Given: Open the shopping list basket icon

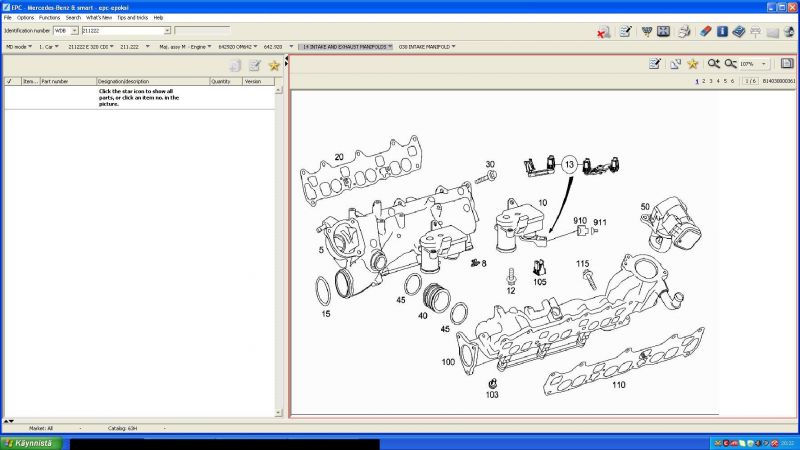Looking at the screenshot, I should pos(647,32).
